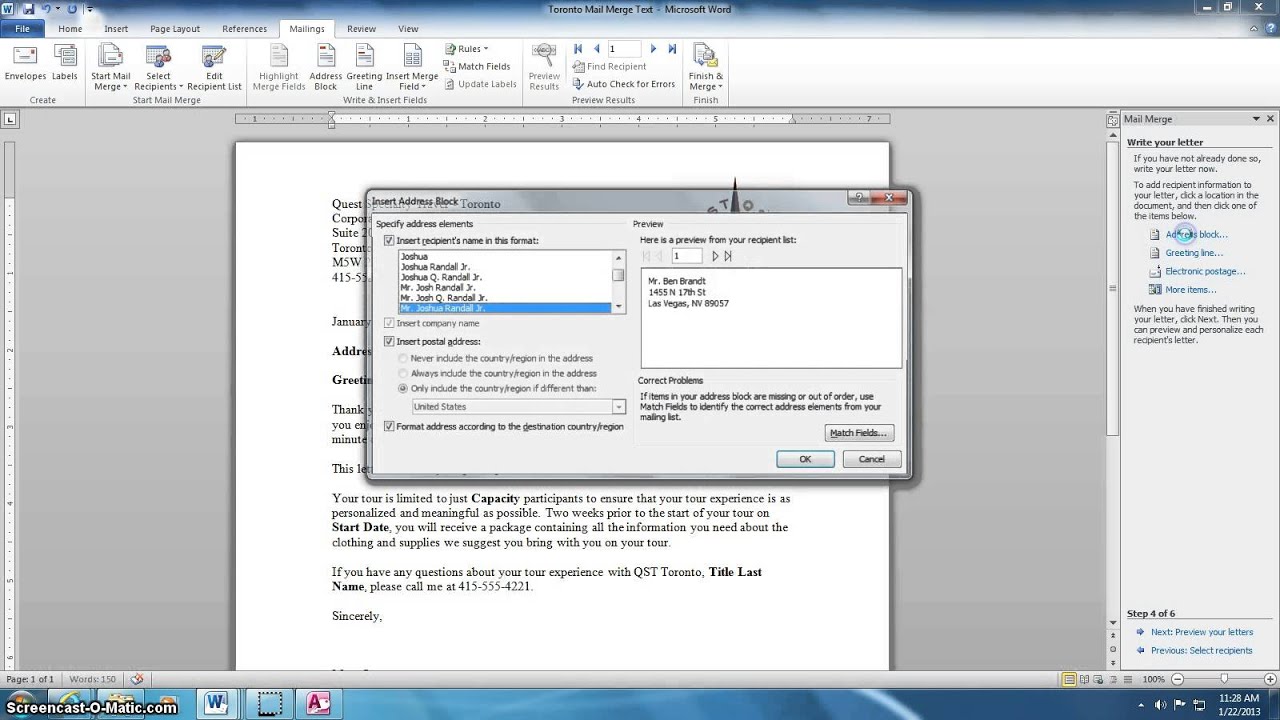The image size is (1280, 720).
Task: Open the Rules dropdown
Action: click(466, 48)
